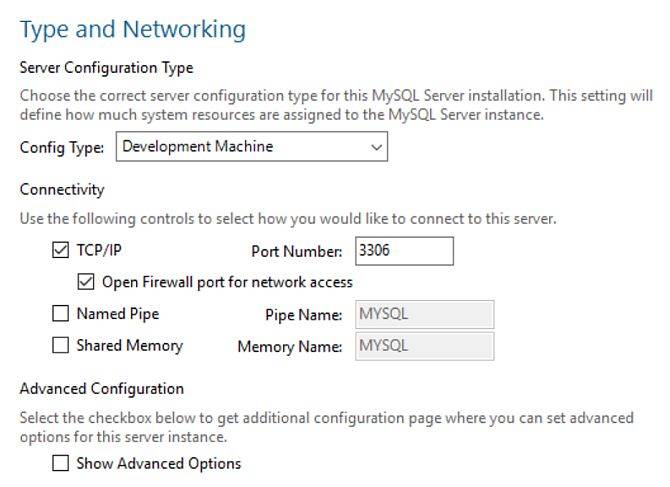Click the Advanced Configuration section heading
The image size is (670, 487).
coord(102,388)
